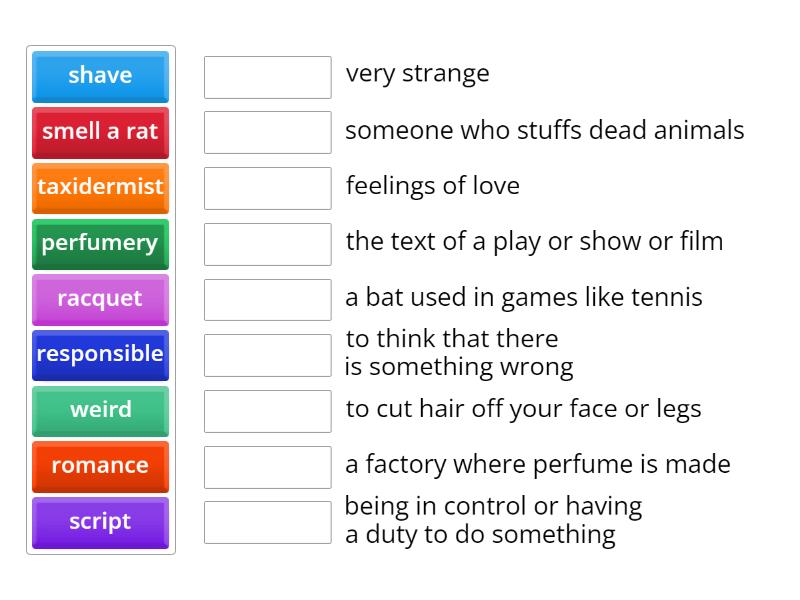This screenshot has width=800, height=600.
Task: Click the answer box for 'being in control' definition
Action: [x=267, y=522]
